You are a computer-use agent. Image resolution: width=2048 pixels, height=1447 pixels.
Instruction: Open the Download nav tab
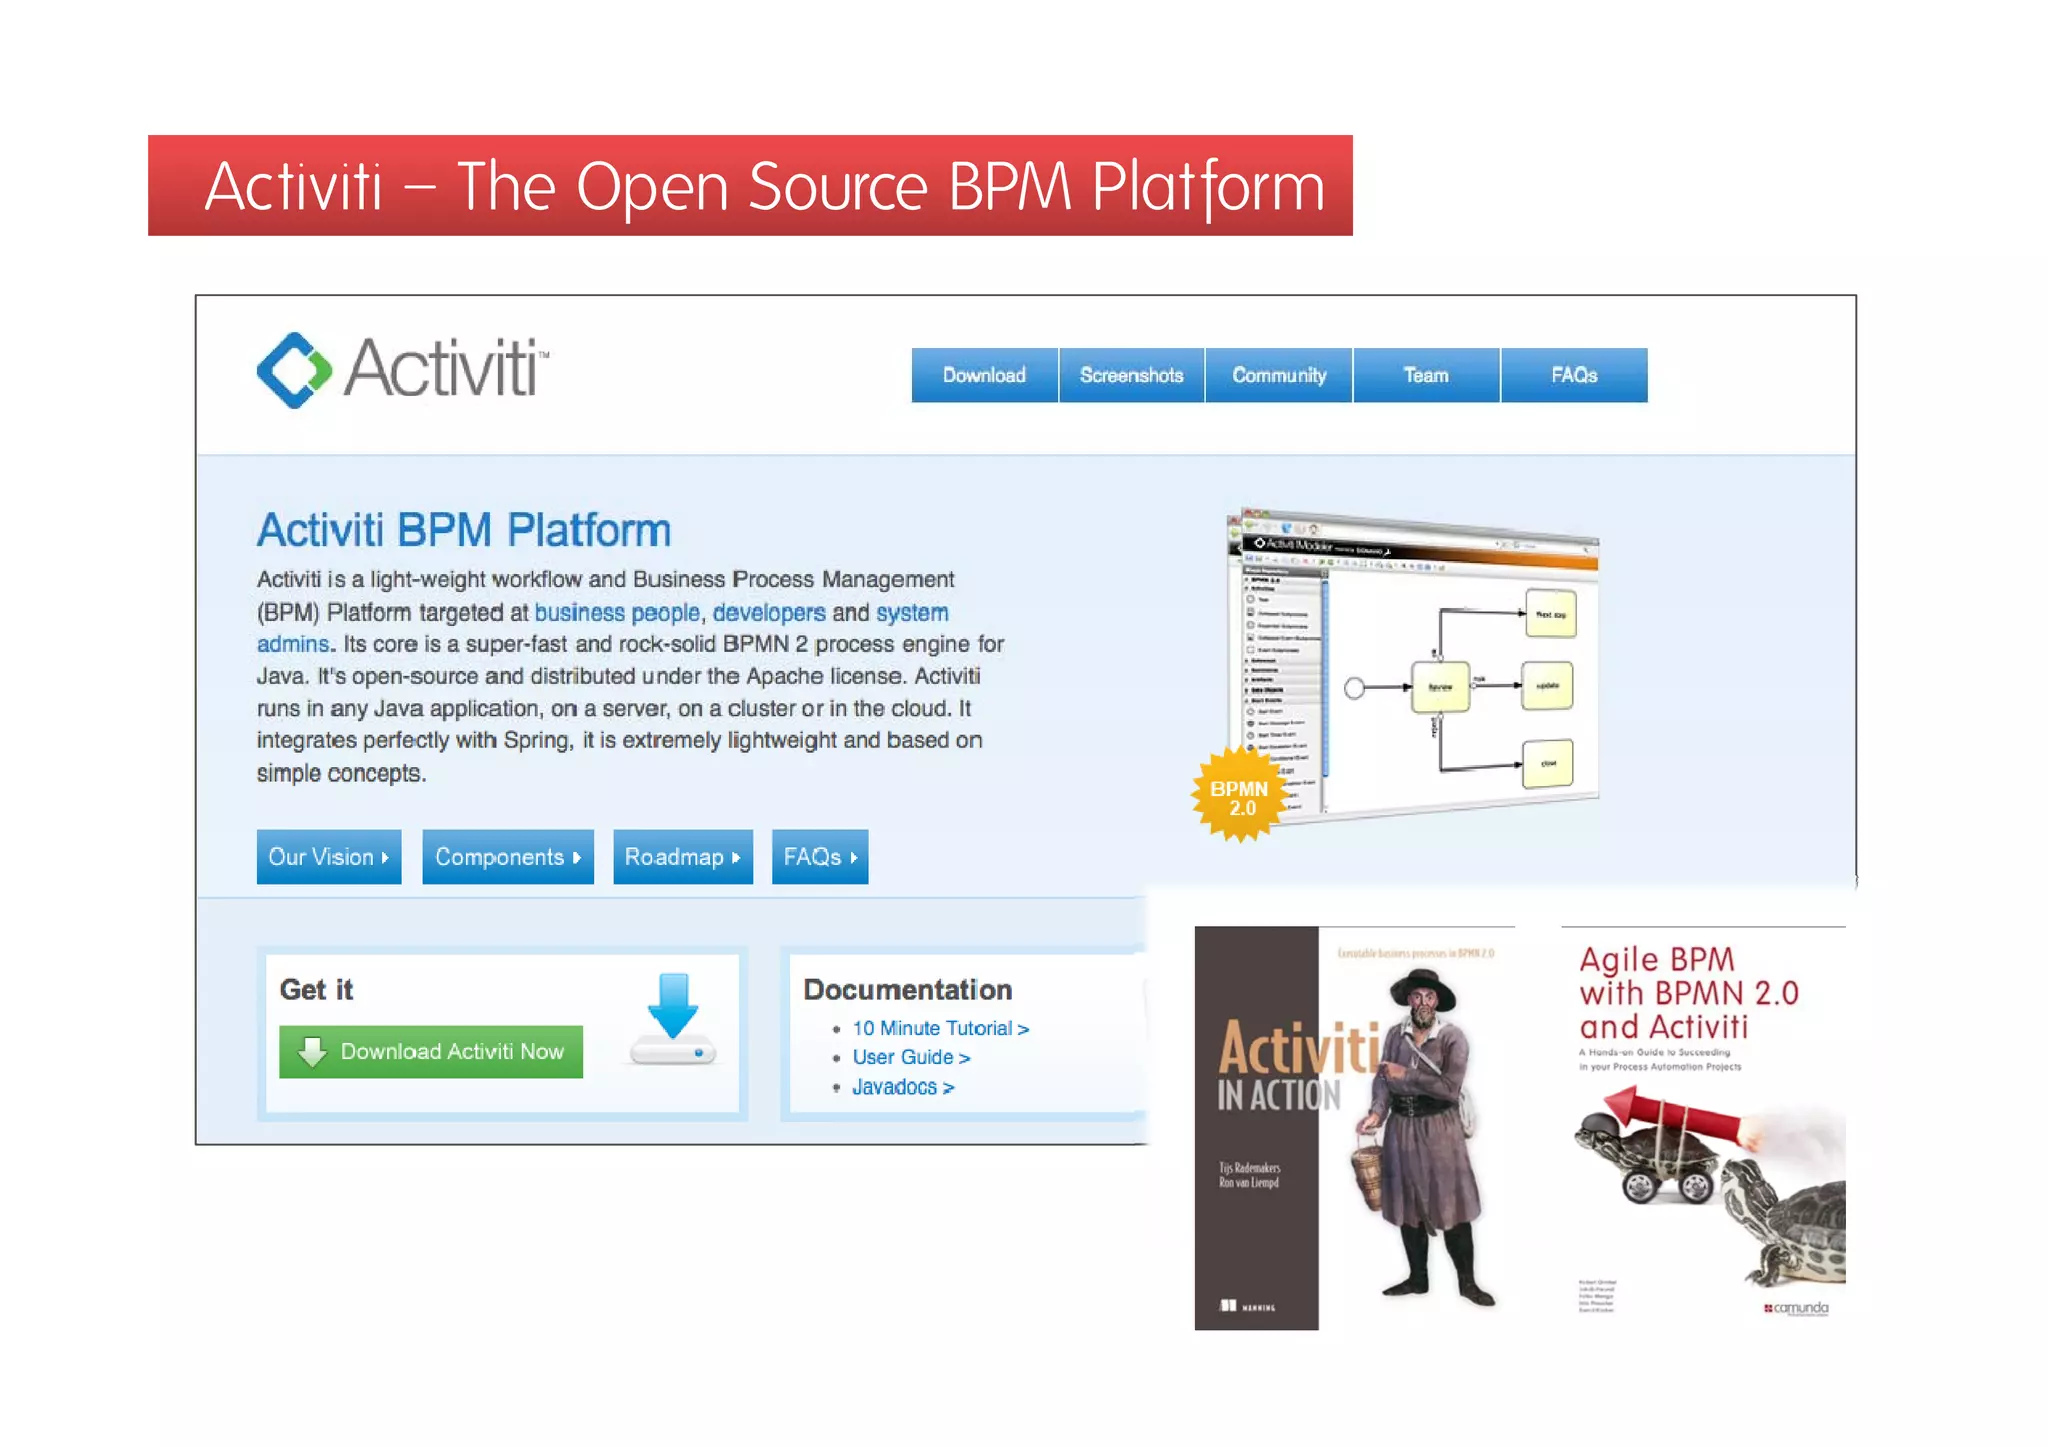984,375
